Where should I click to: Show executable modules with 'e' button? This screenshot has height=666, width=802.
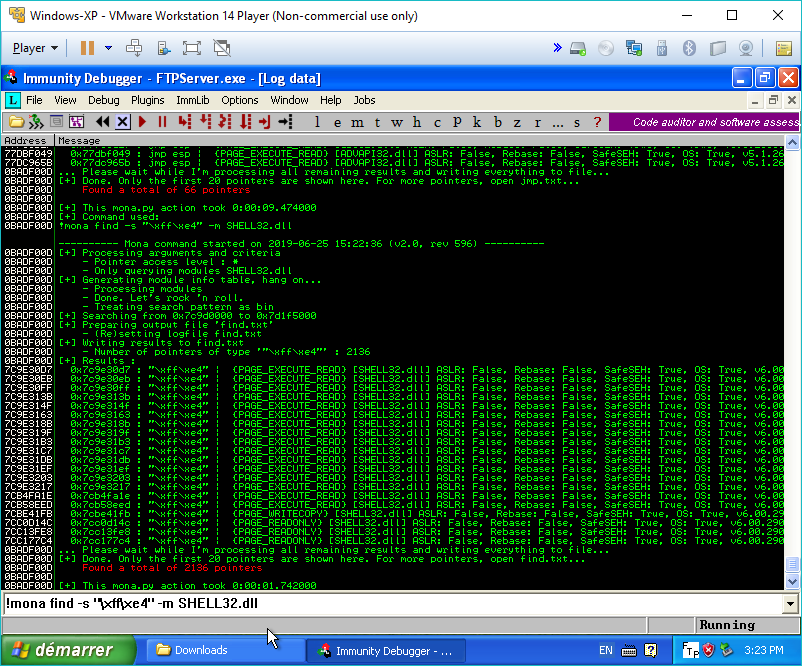point(335,122)
